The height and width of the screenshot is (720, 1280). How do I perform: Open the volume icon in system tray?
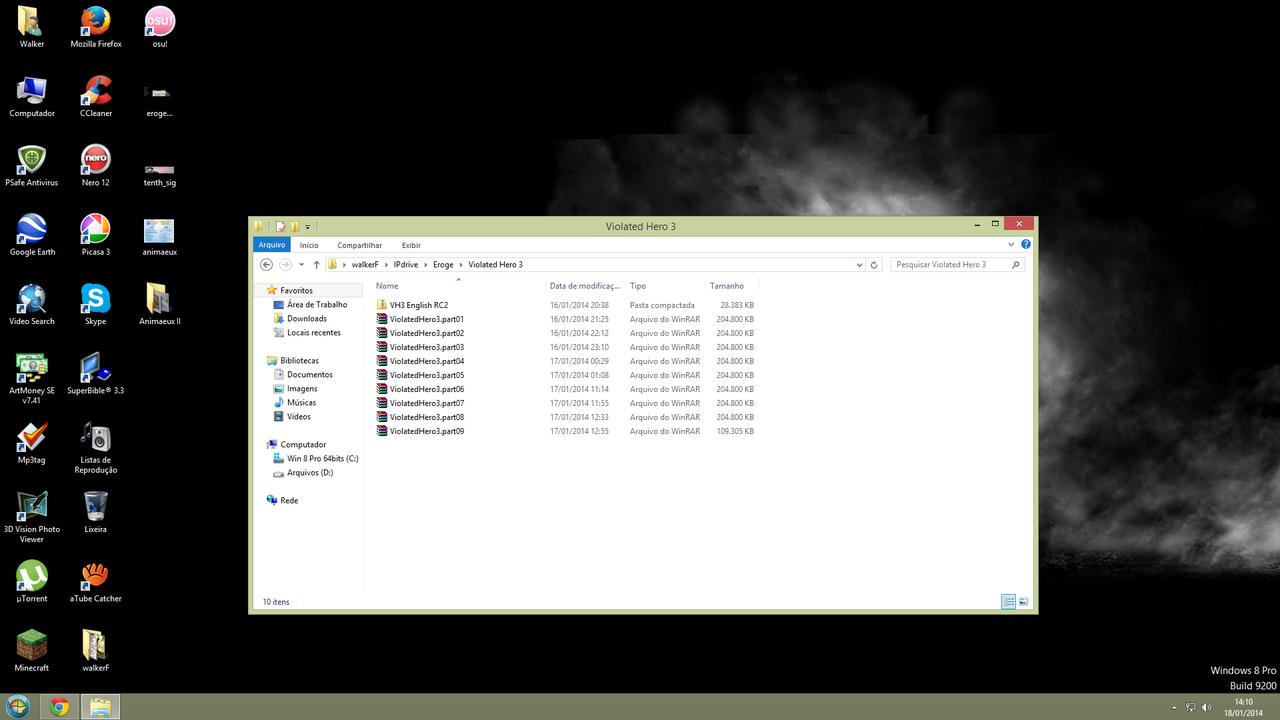tap(1207, 707)
